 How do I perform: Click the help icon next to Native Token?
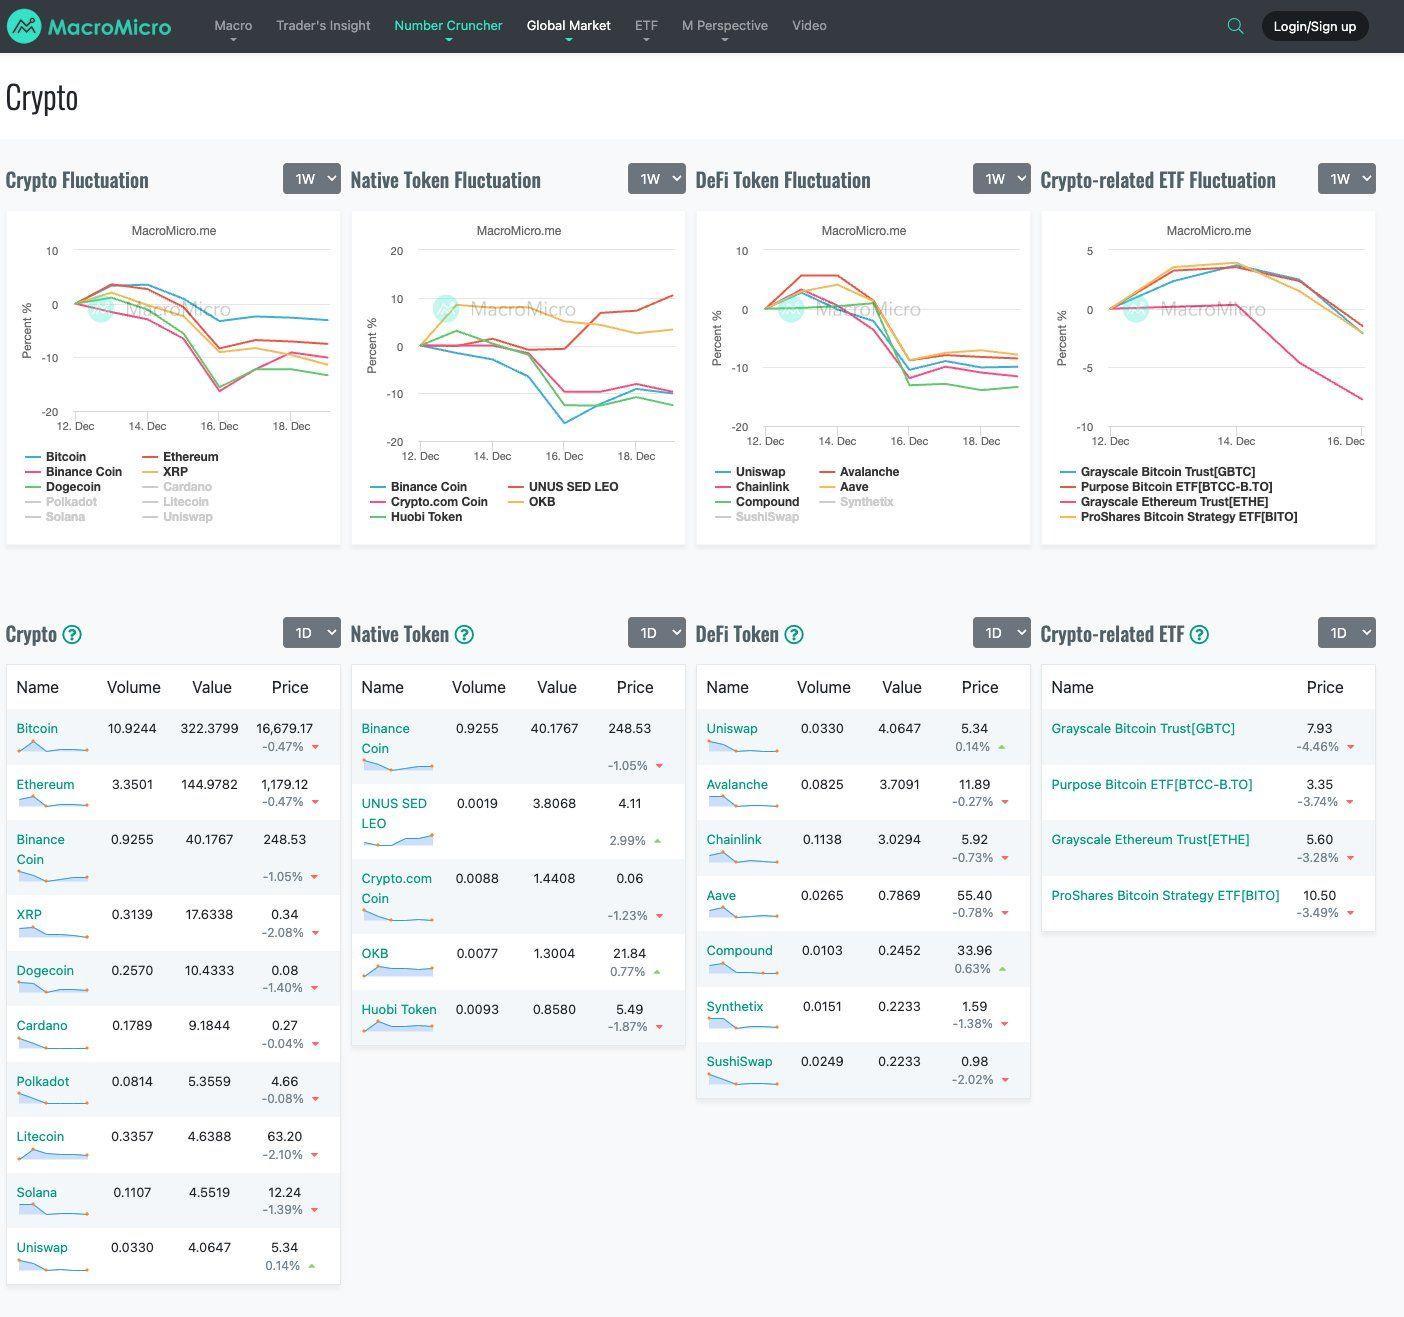point(464,634)
